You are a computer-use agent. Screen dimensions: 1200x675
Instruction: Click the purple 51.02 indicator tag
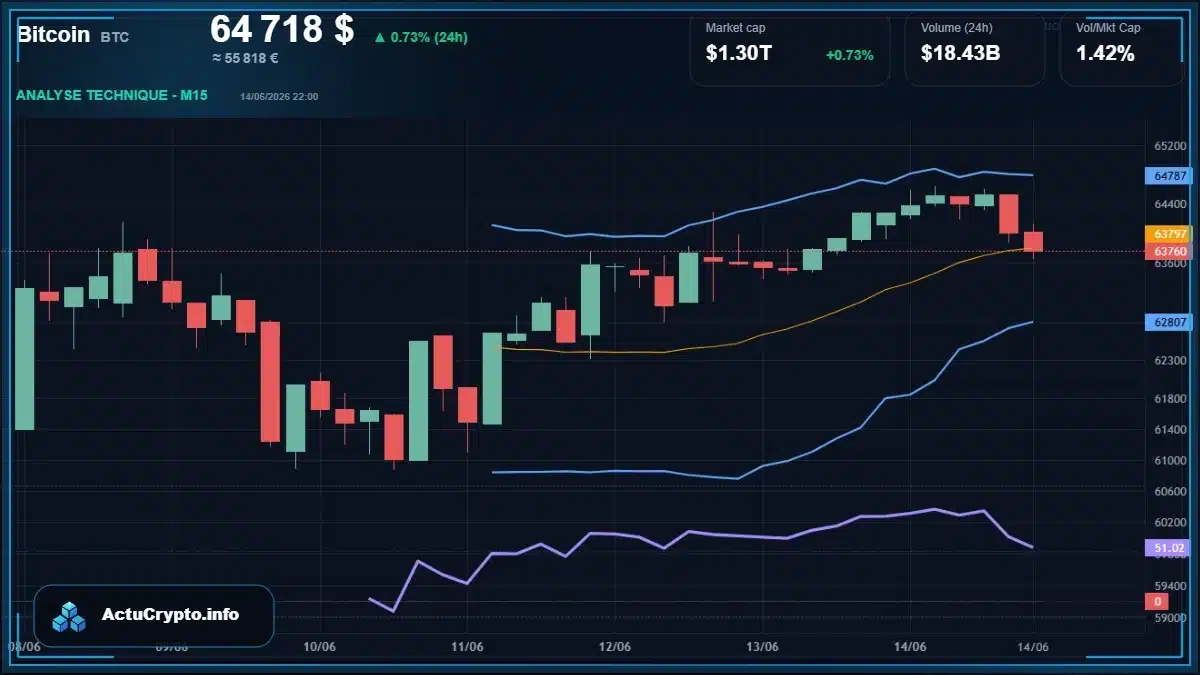[x=1169, y=548]
